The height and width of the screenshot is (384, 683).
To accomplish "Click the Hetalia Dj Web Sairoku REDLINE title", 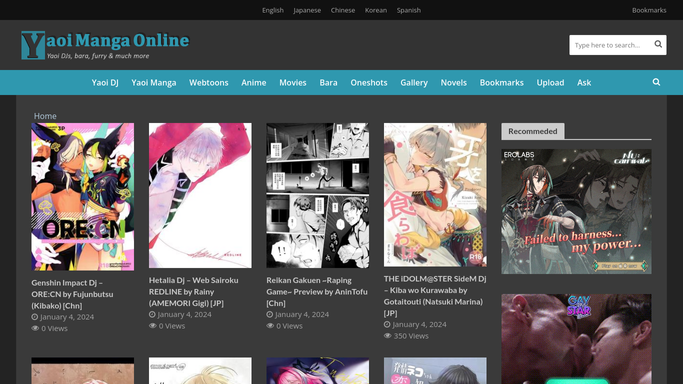I will 193,291.
